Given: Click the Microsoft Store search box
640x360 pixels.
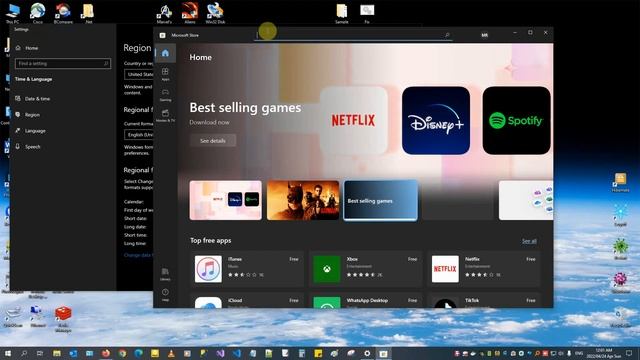Looking at the screenshot, I should (x=353, y=35).
